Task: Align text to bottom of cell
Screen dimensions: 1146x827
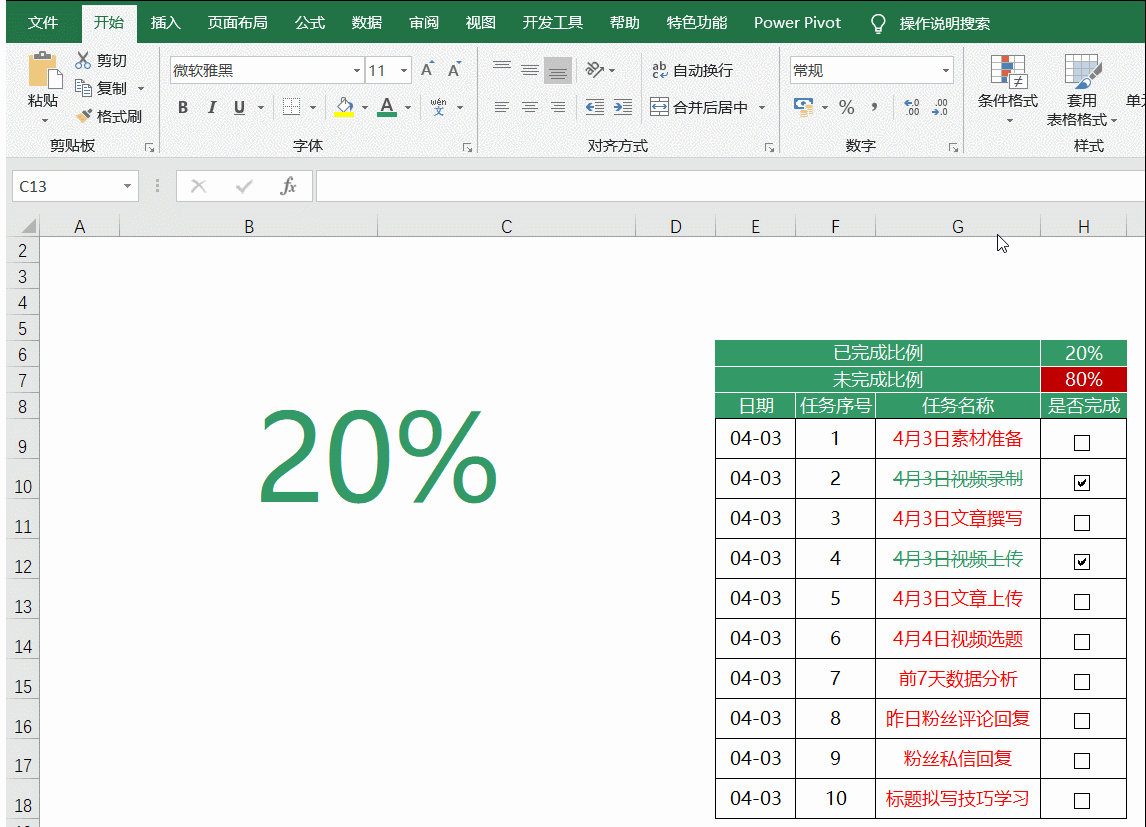Action: 558,70
